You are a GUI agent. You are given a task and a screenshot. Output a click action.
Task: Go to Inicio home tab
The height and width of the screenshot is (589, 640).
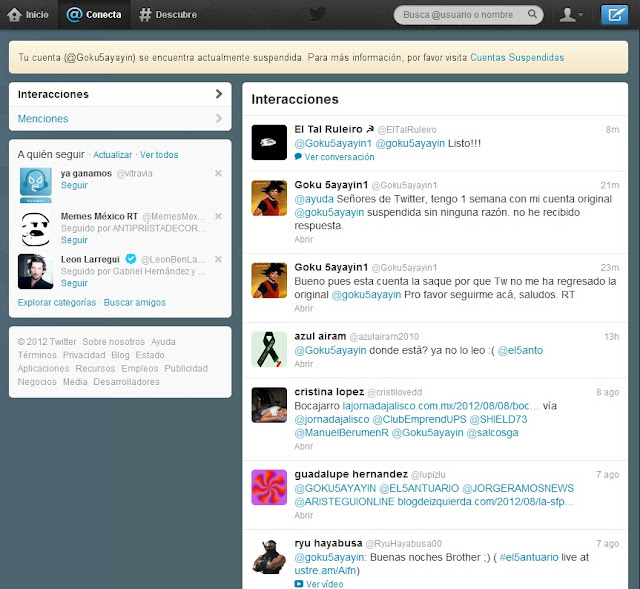[x=28, y=15]
